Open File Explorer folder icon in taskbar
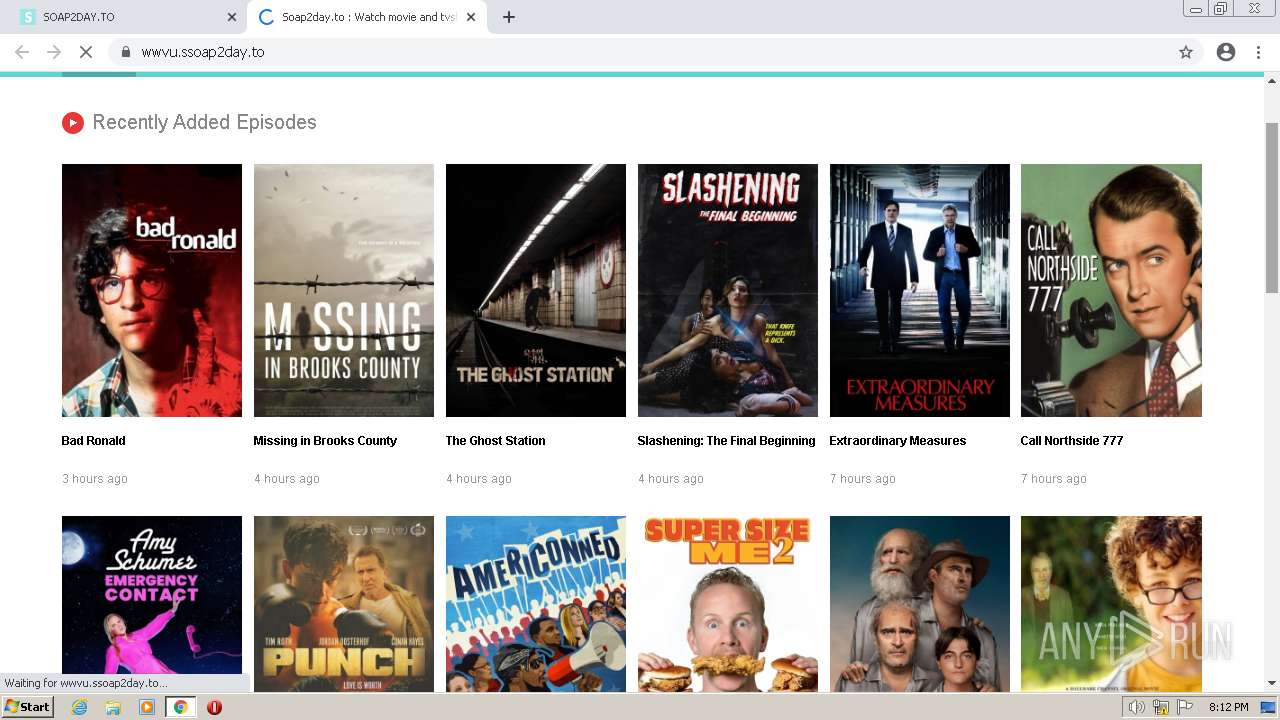The image size is (1280, 720). 113,707
